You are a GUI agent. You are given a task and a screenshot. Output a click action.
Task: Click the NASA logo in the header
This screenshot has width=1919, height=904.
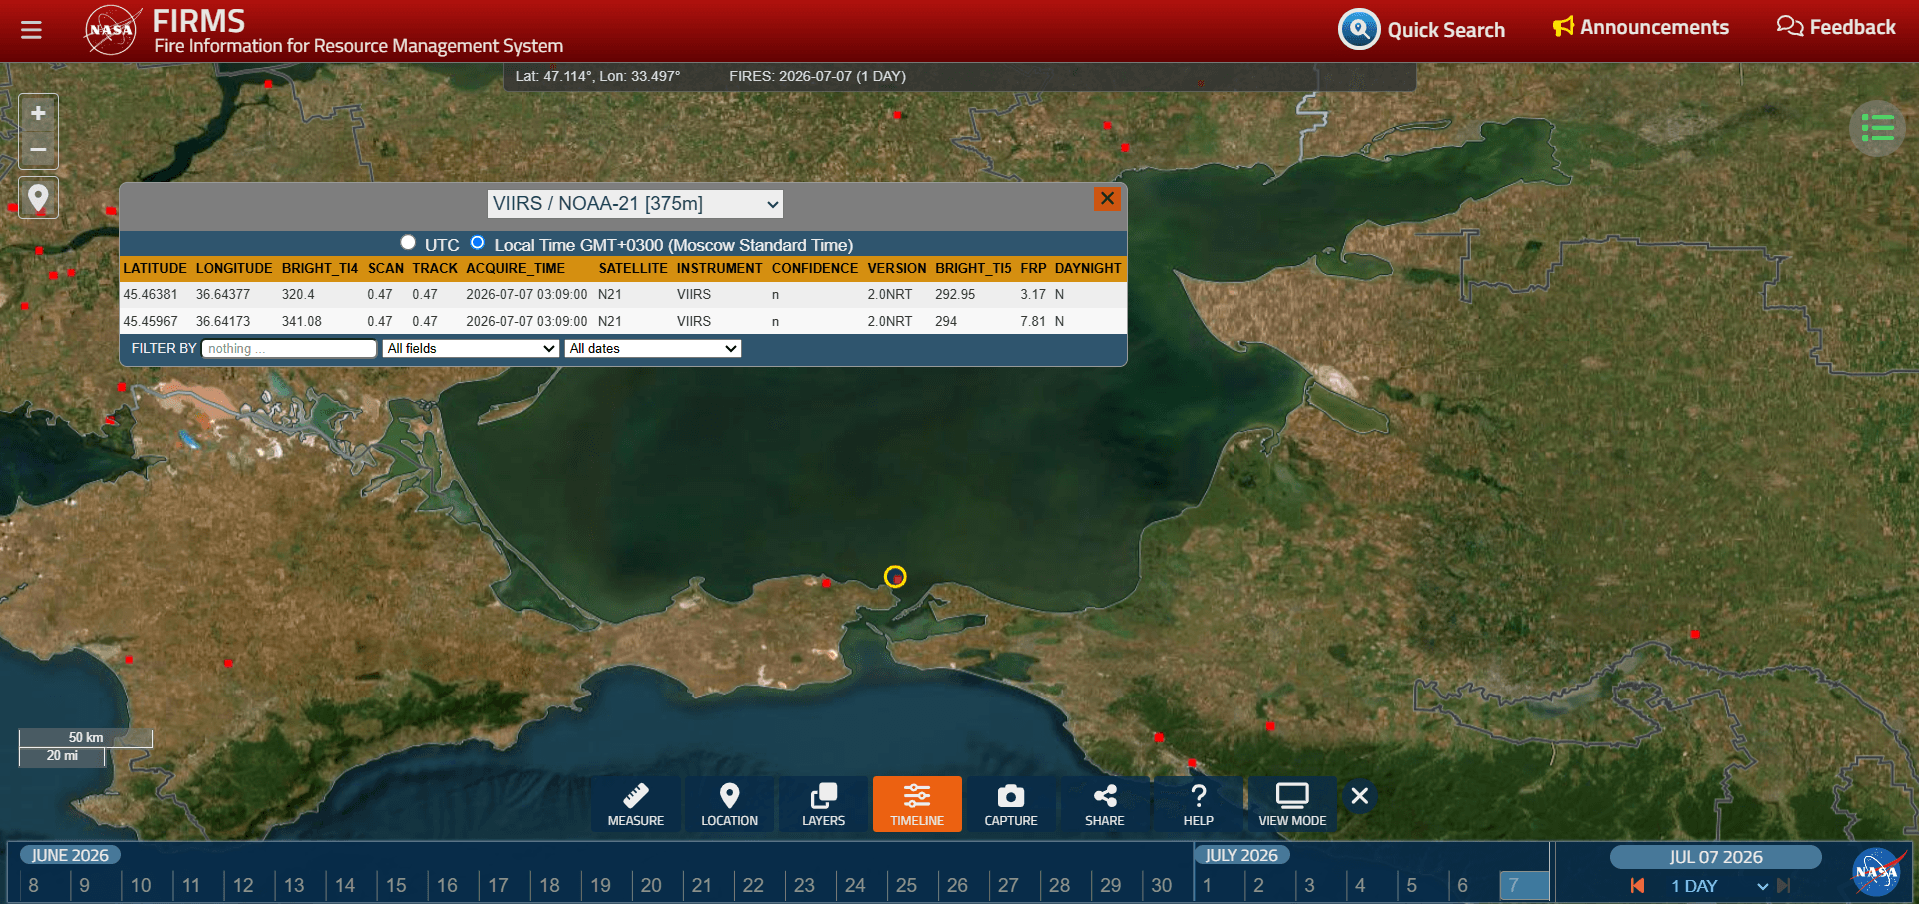tap(112, 30)
